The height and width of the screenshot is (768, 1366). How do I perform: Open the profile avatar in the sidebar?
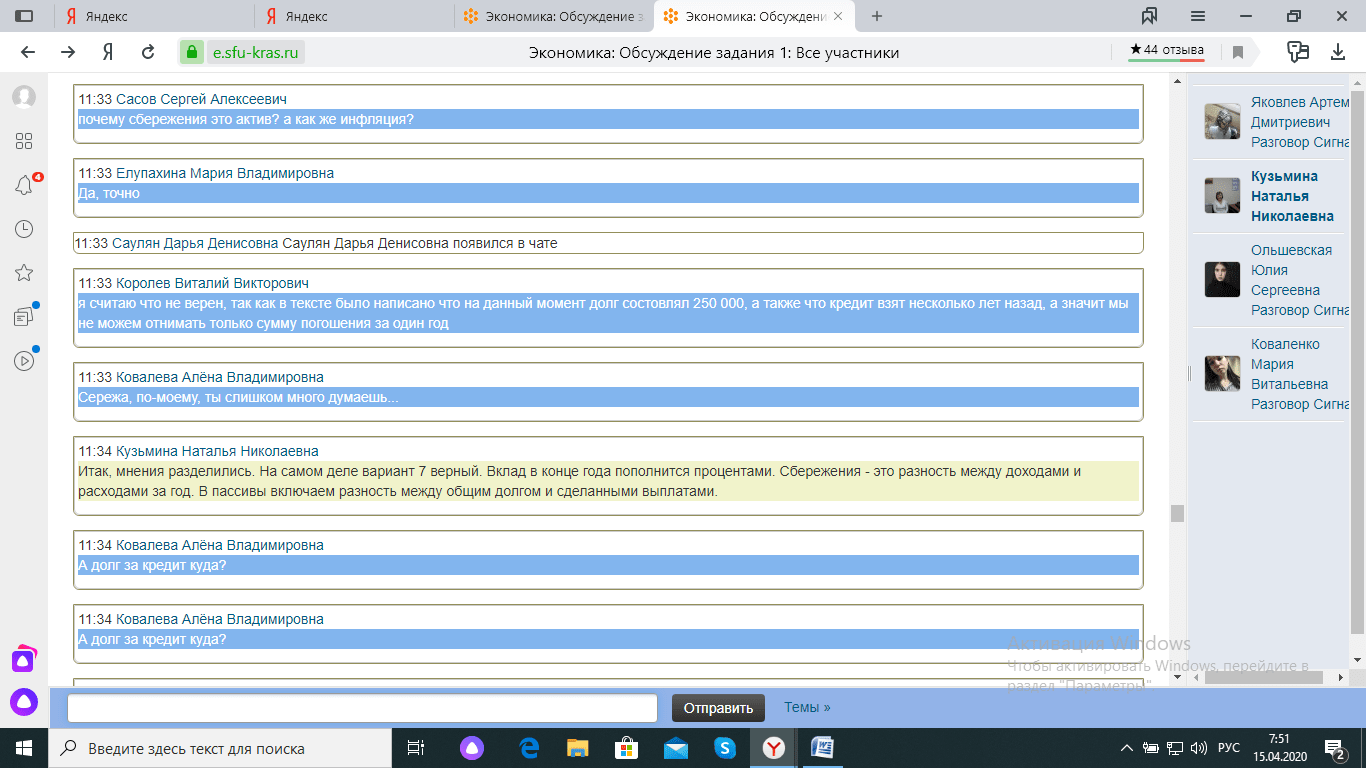pyautogui.click(x=24, y=97)
